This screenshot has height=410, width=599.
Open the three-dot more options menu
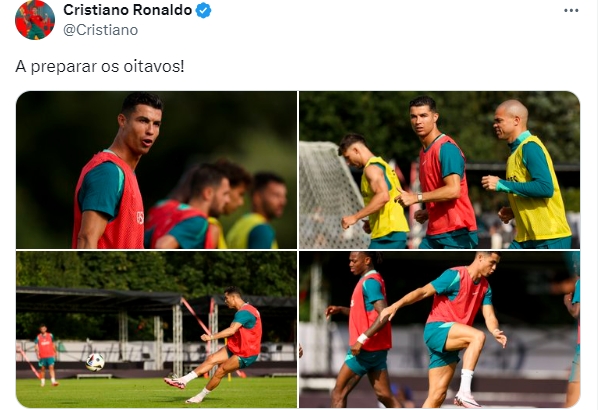coord(571,11)
